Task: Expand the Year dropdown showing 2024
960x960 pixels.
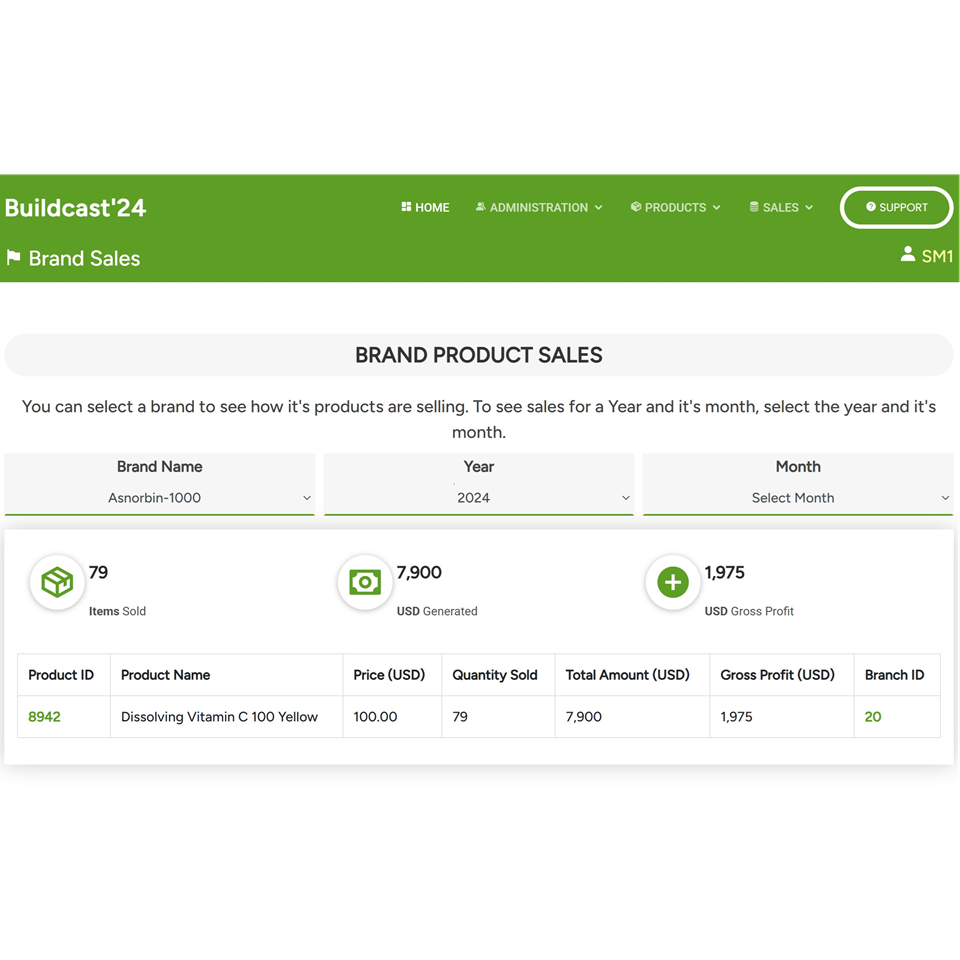Action: tap(478, 498)
